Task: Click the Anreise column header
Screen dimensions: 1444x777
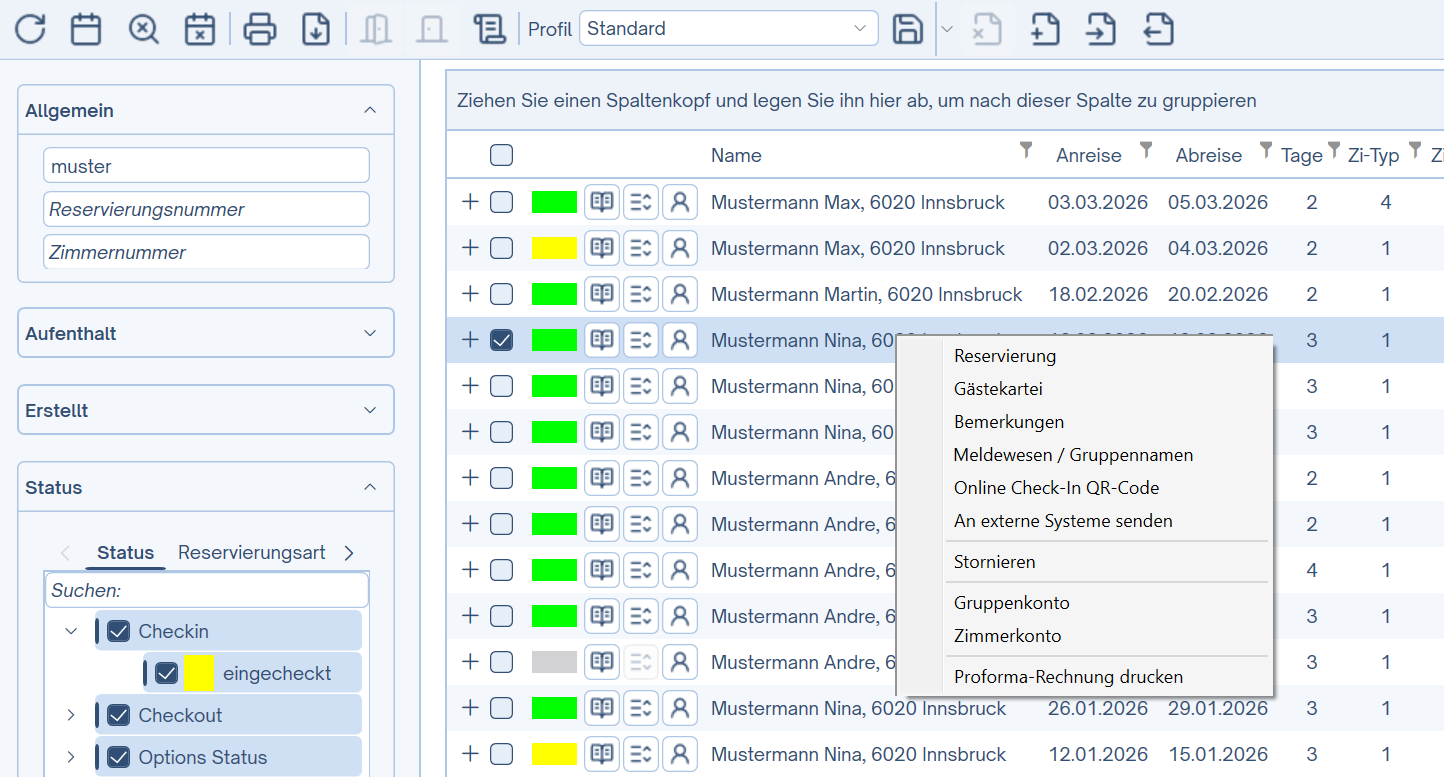Action: pos(1088,155)
